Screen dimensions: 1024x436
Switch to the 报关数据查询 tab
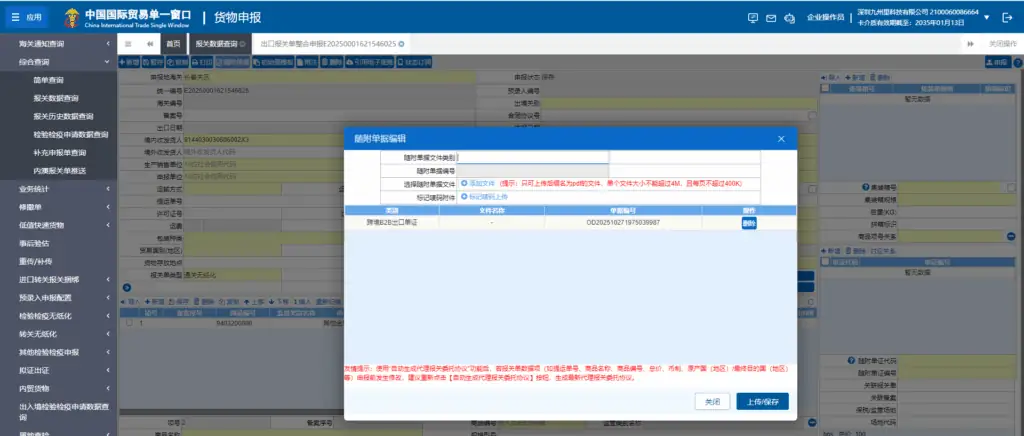click(216, 44)
